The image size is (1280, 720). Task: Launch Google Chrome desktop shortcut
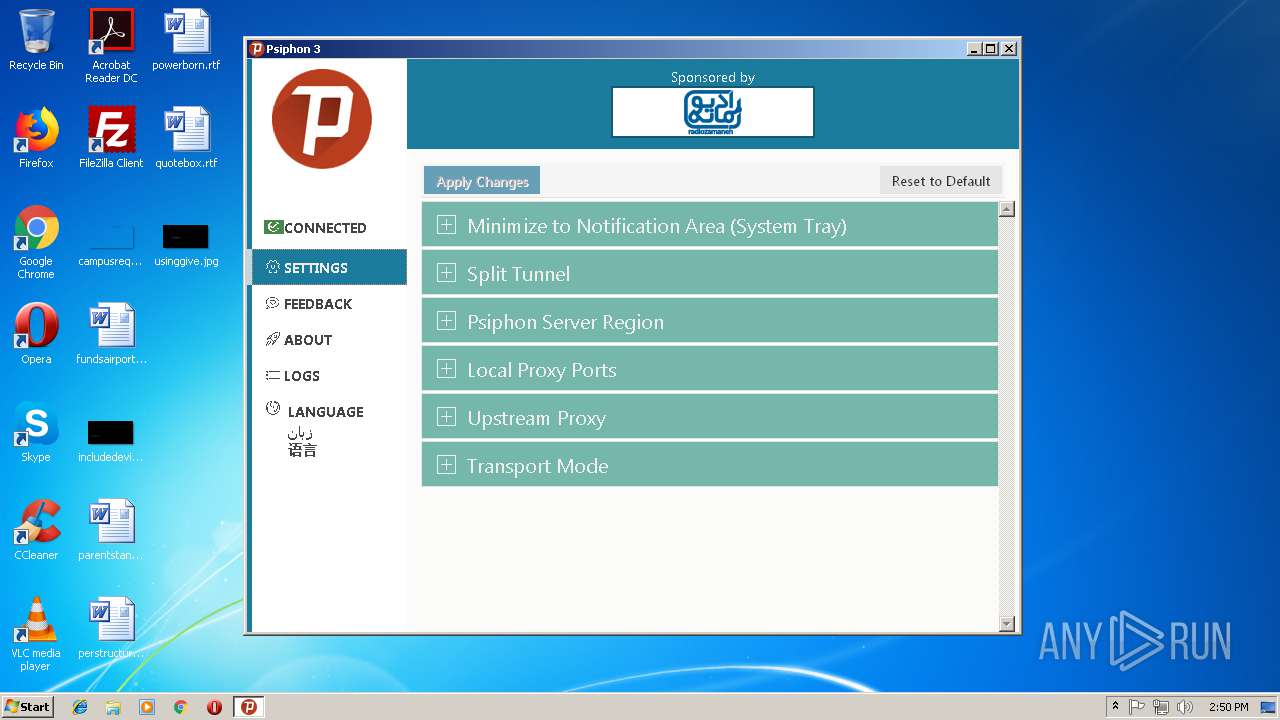point(36,242)
